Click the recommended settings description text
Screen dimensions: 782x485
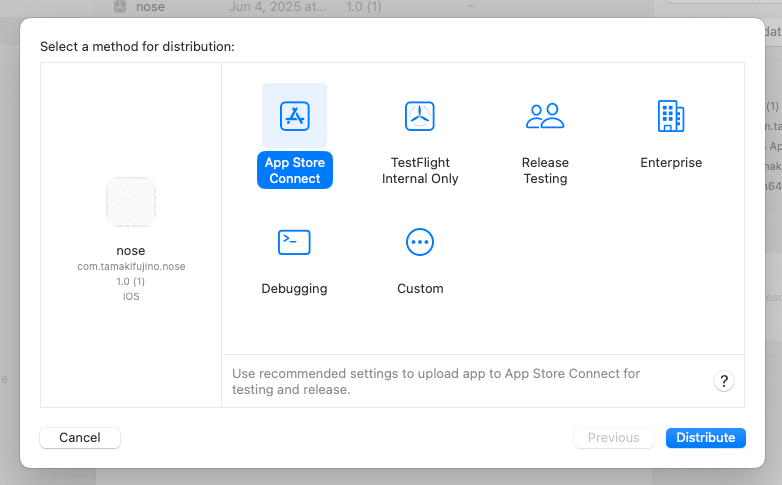pos(436,381)
